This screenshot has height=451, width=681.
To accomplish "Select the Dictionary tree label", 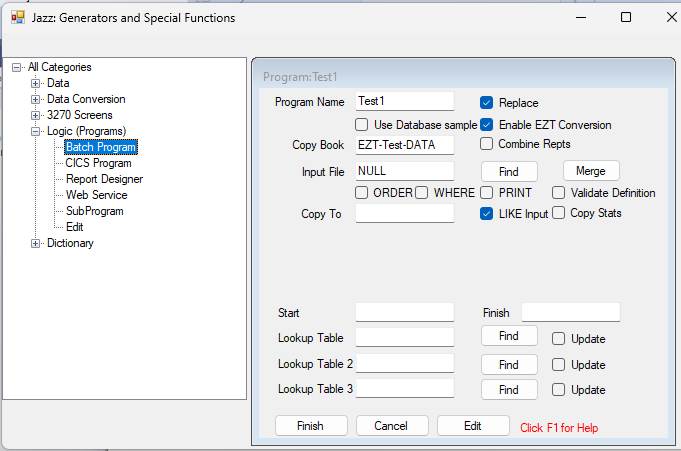I will point(70,243).
